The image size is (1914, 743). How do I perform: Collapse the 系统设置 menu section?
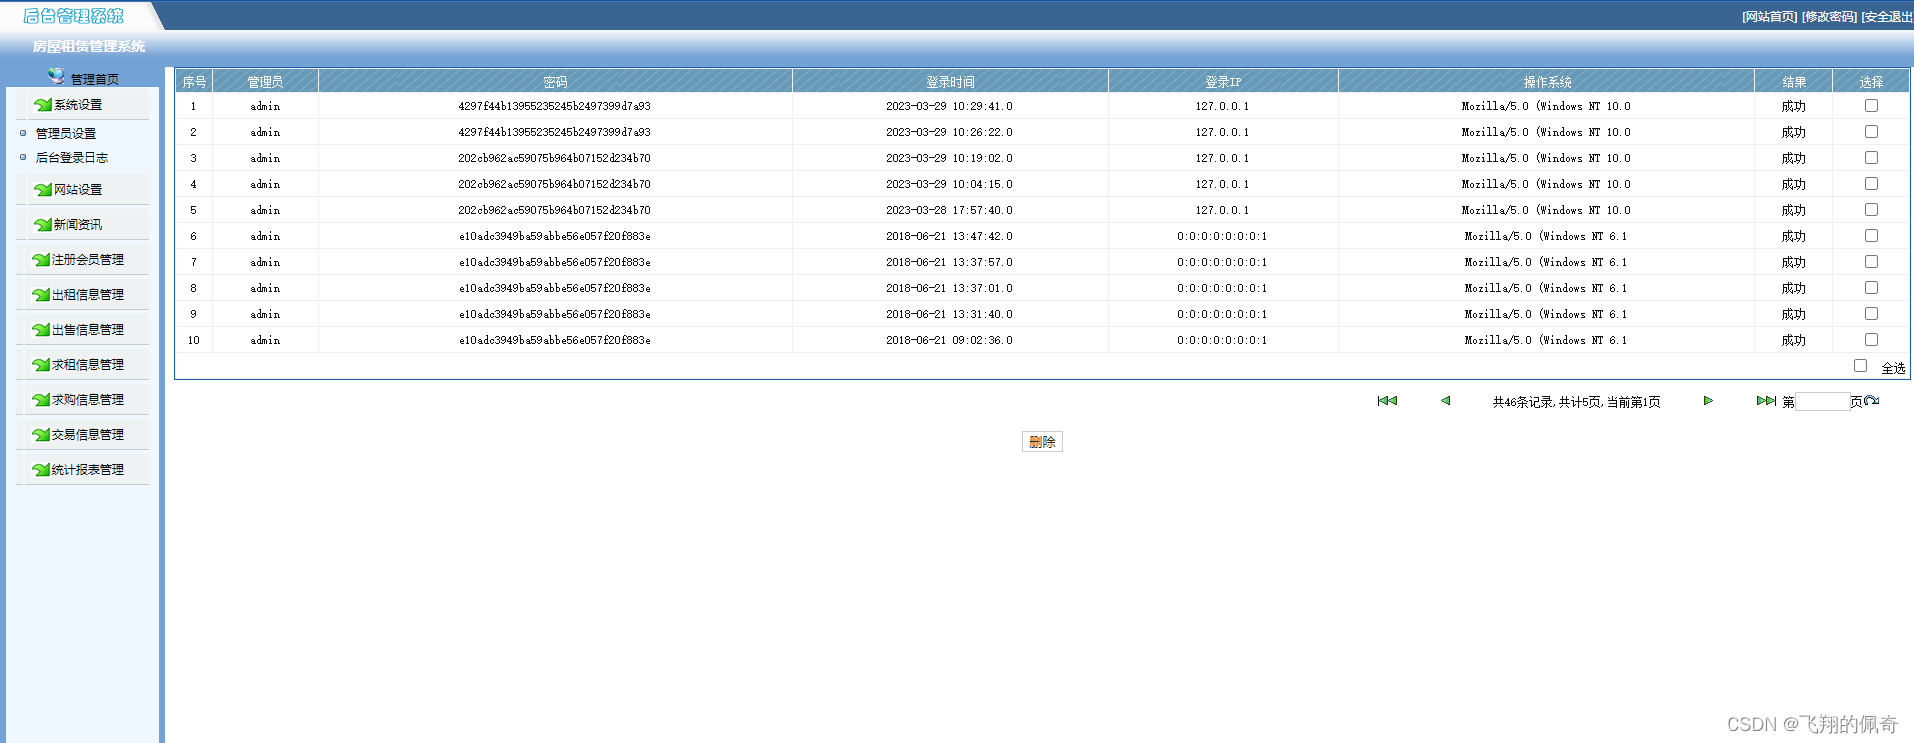78,105
